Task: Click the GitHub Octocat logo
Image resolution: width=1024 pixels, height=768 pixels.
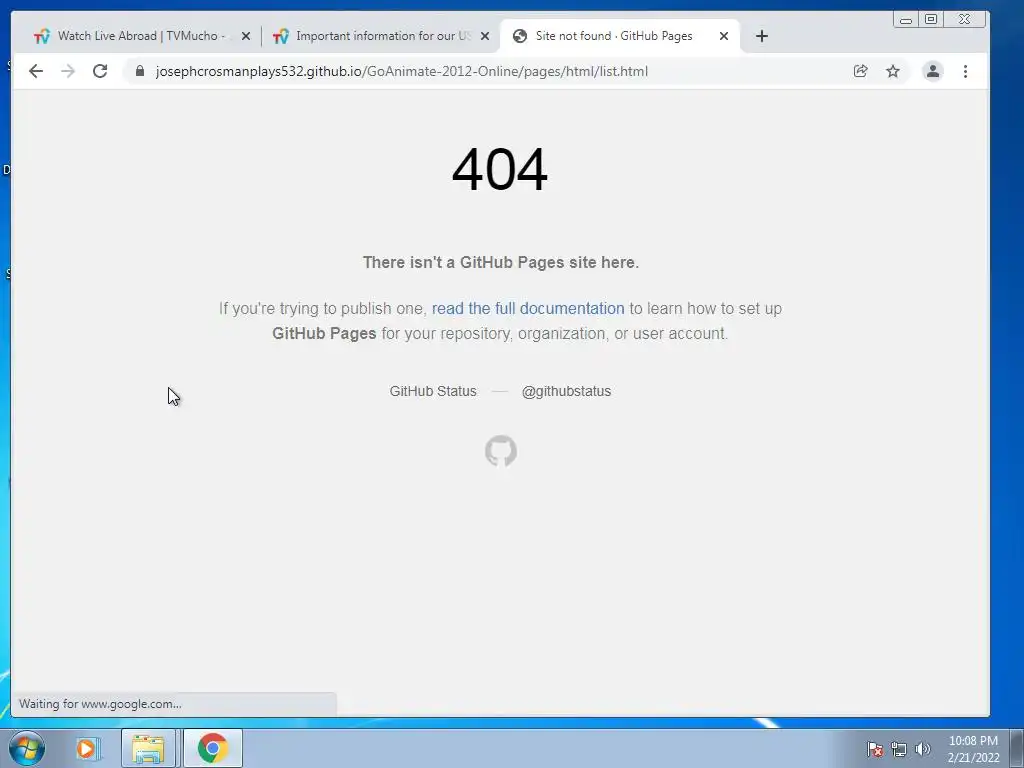Action: (501, 451)
